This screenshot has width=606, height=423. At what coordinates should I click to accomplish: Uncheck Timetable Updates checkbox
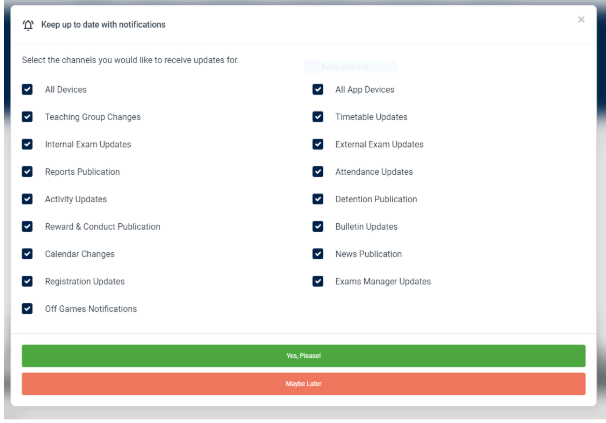coord(318,117)
